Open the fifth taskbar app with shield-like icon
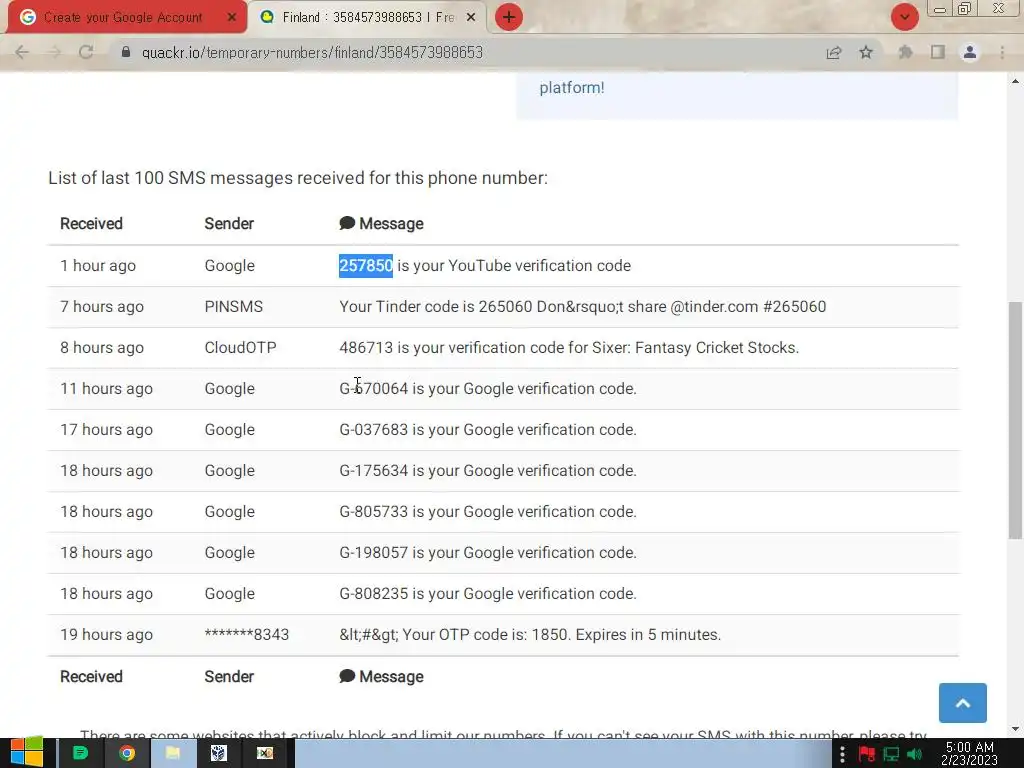 (219, 753)
